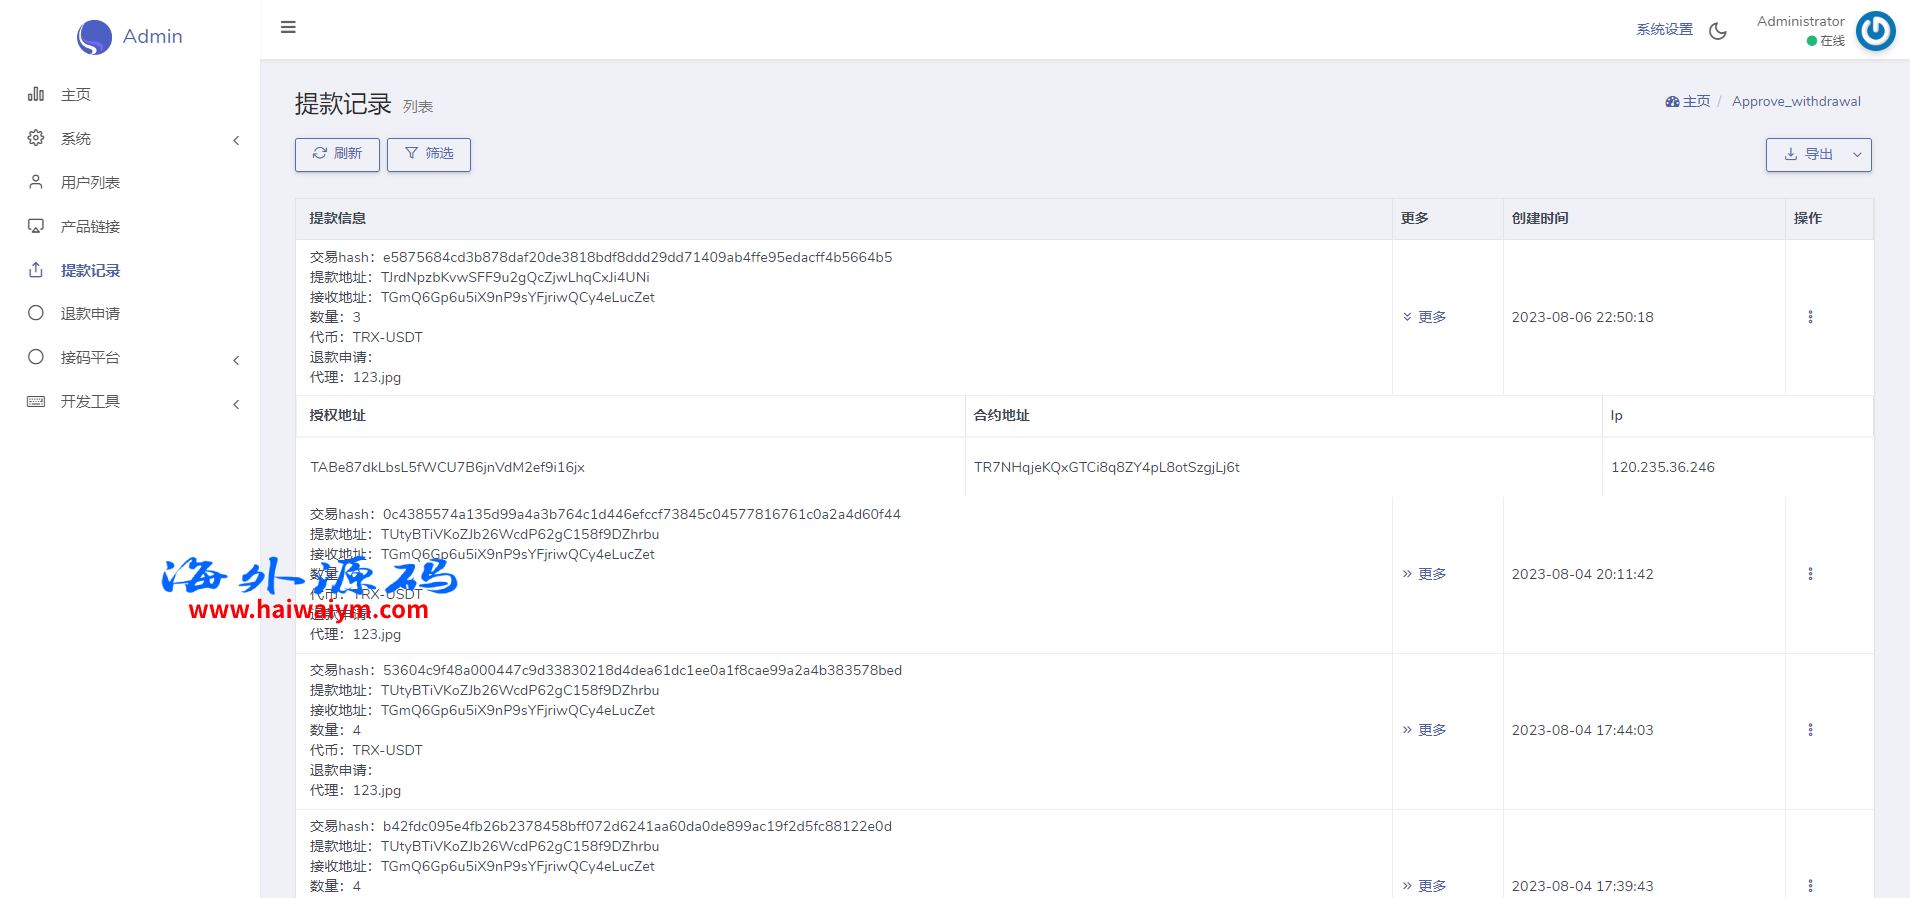Screen dimensions: 1910x898
Task: Go to 退款申请 in the sidebar
Action: 90,314
